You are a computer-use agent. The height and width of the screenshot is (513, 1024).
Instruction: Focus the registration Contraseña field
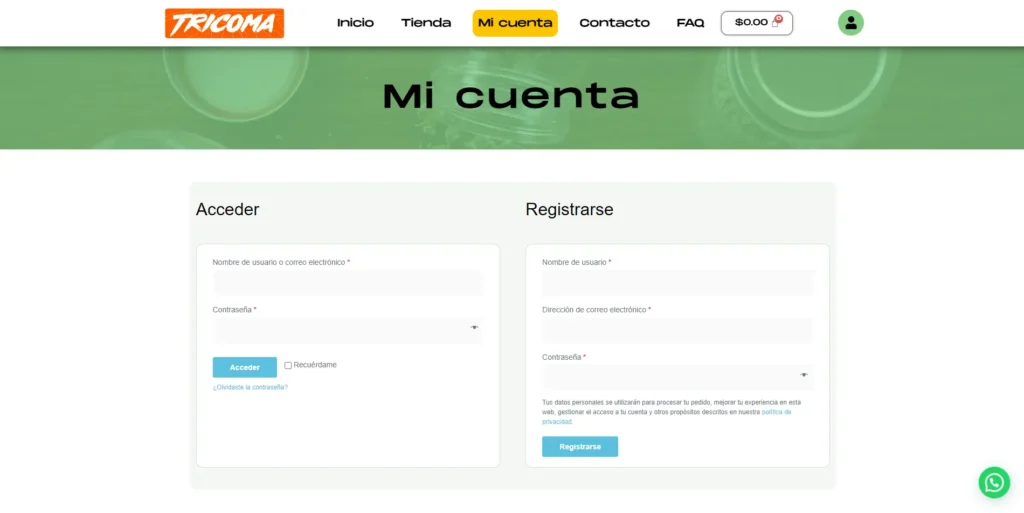[x=678, y=377]
